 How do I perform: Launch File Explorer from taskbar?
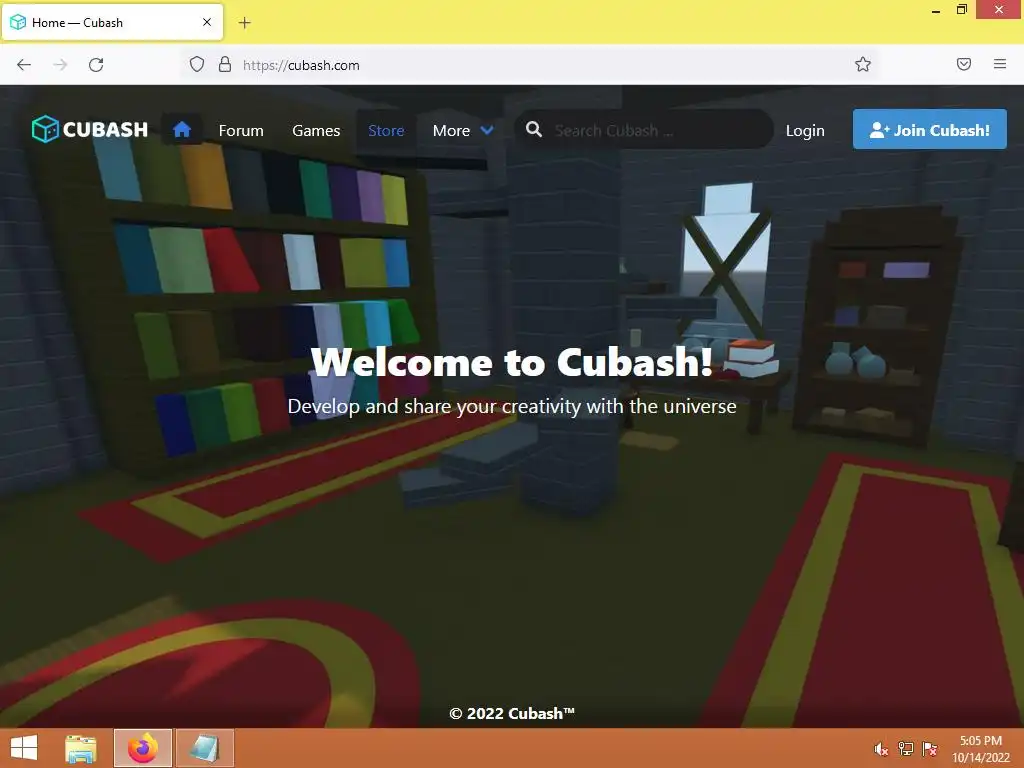81,748
